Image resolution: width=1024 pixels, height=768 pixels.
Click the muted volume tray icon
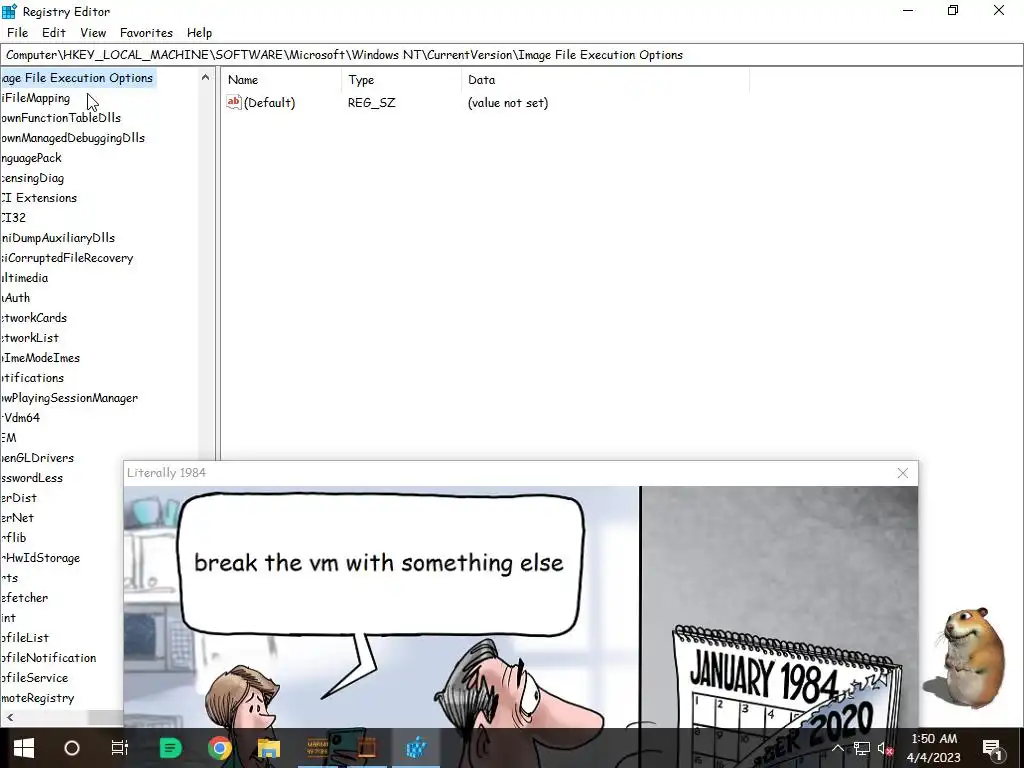click(885, 748)
